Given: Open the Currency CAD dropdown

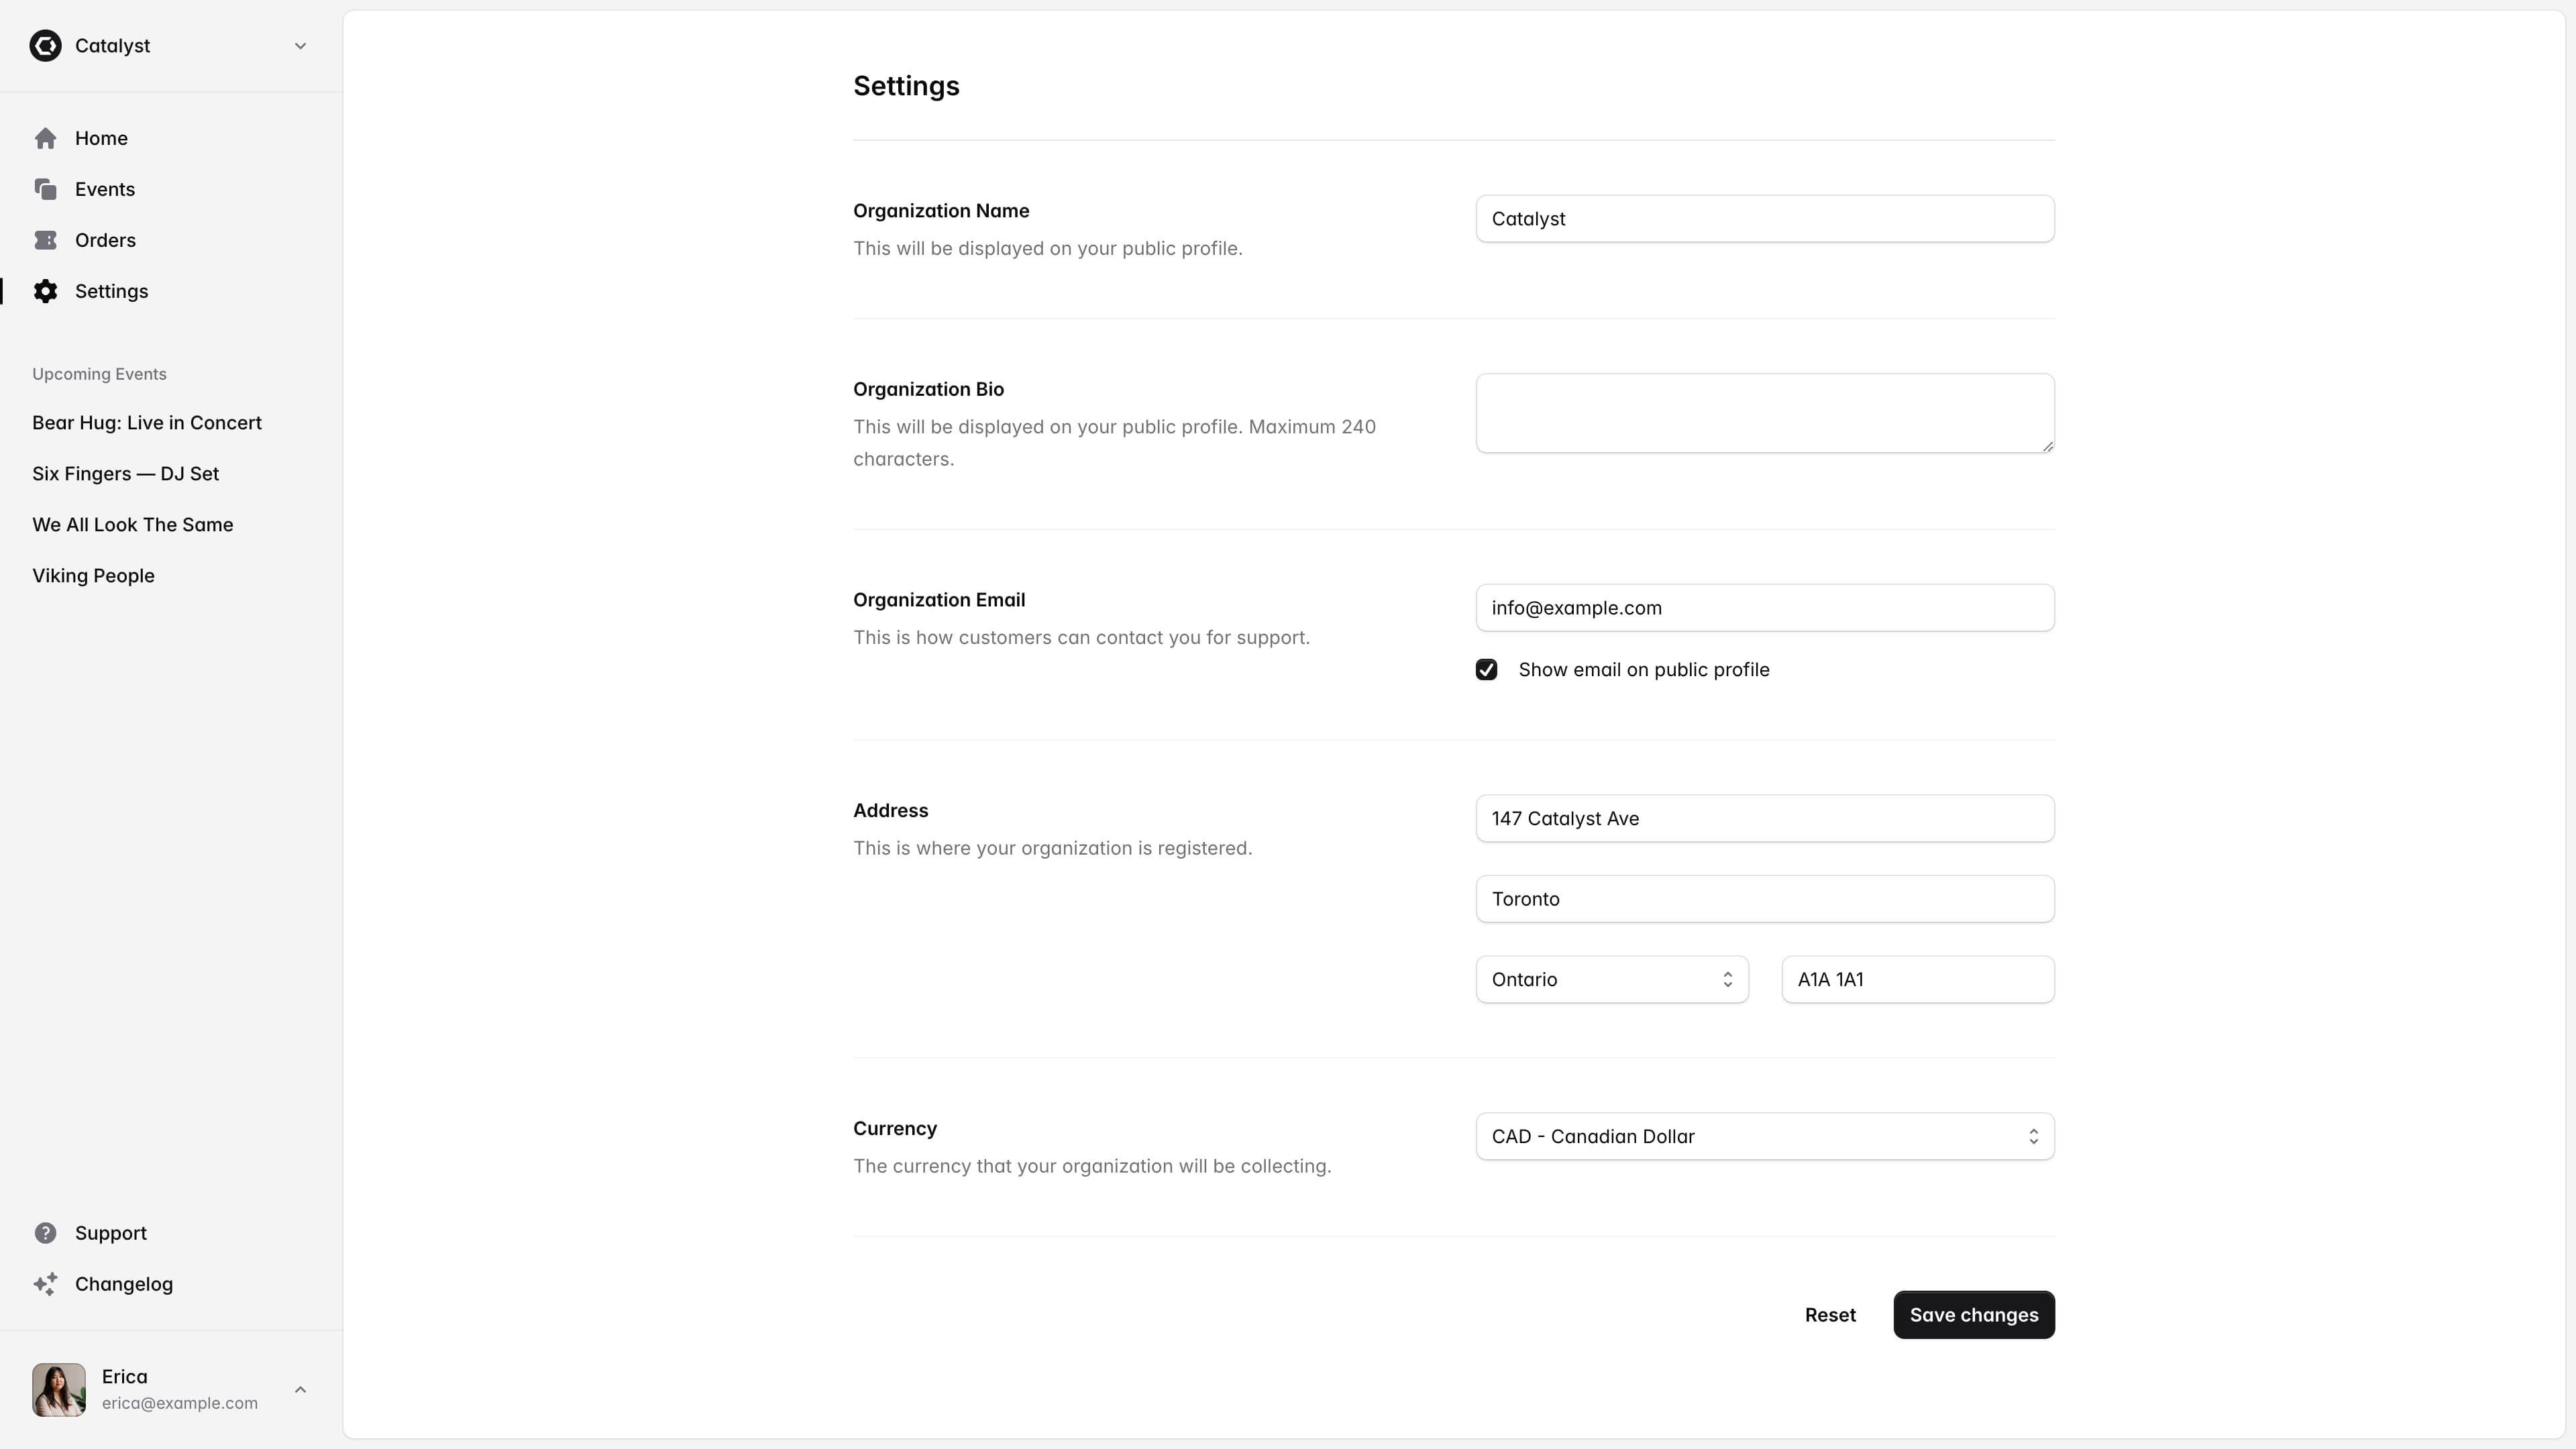Looking at the screenshot, I should tap(1764, 1136).
